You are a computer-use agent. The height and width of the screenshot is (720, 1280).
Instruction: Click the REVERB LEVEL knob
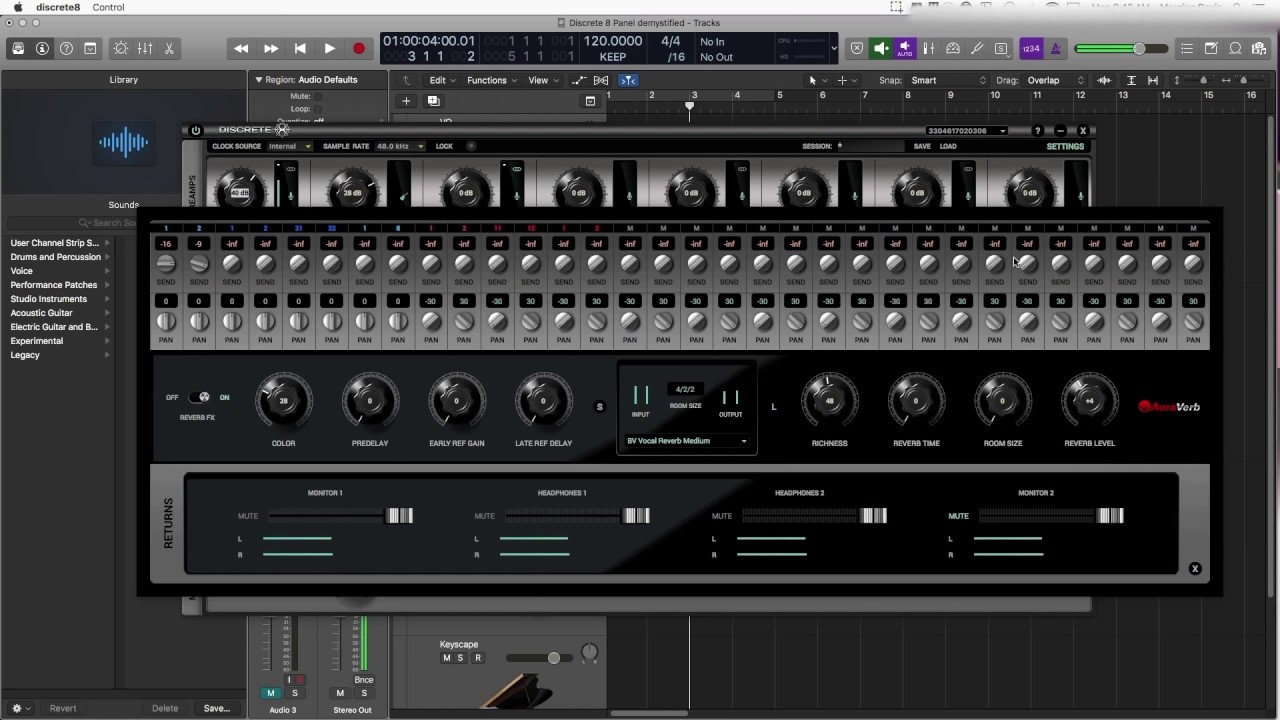coord(1090,401)
